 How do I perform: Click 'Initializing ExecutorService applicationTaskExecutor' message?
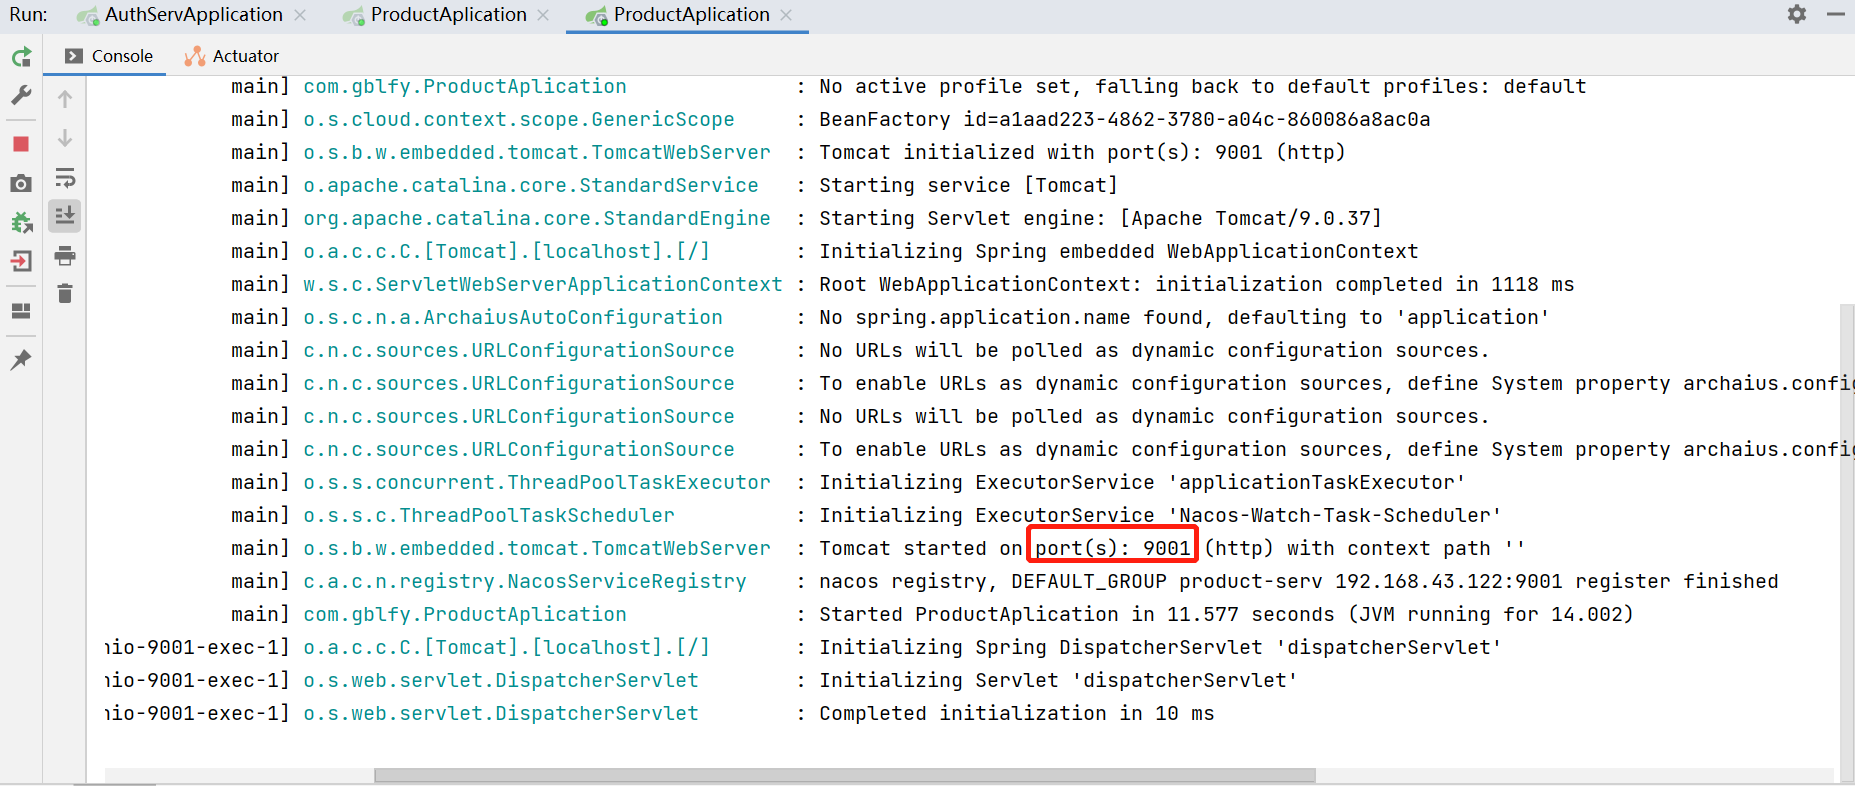tap(1142, 482)
